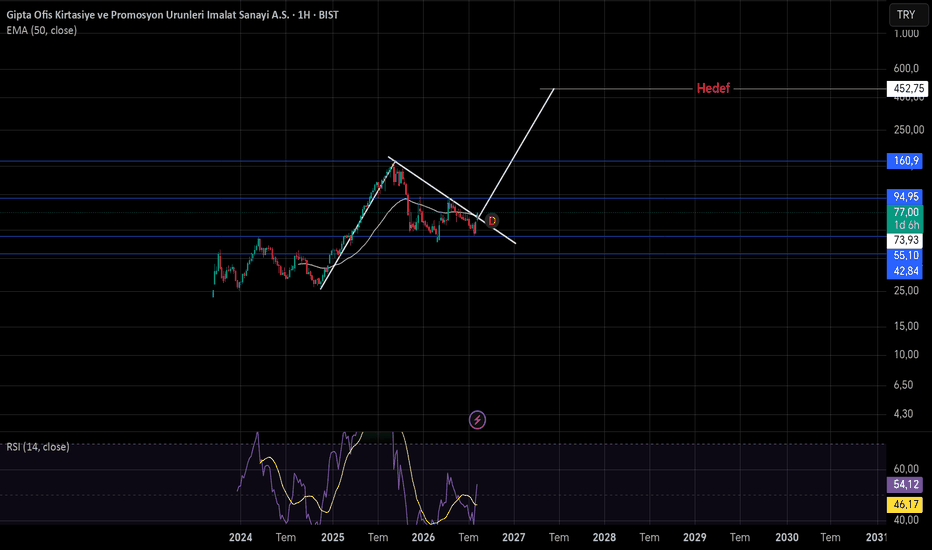Click the 2024 label on time axis
932x550 pixels.
click(241, 538)
